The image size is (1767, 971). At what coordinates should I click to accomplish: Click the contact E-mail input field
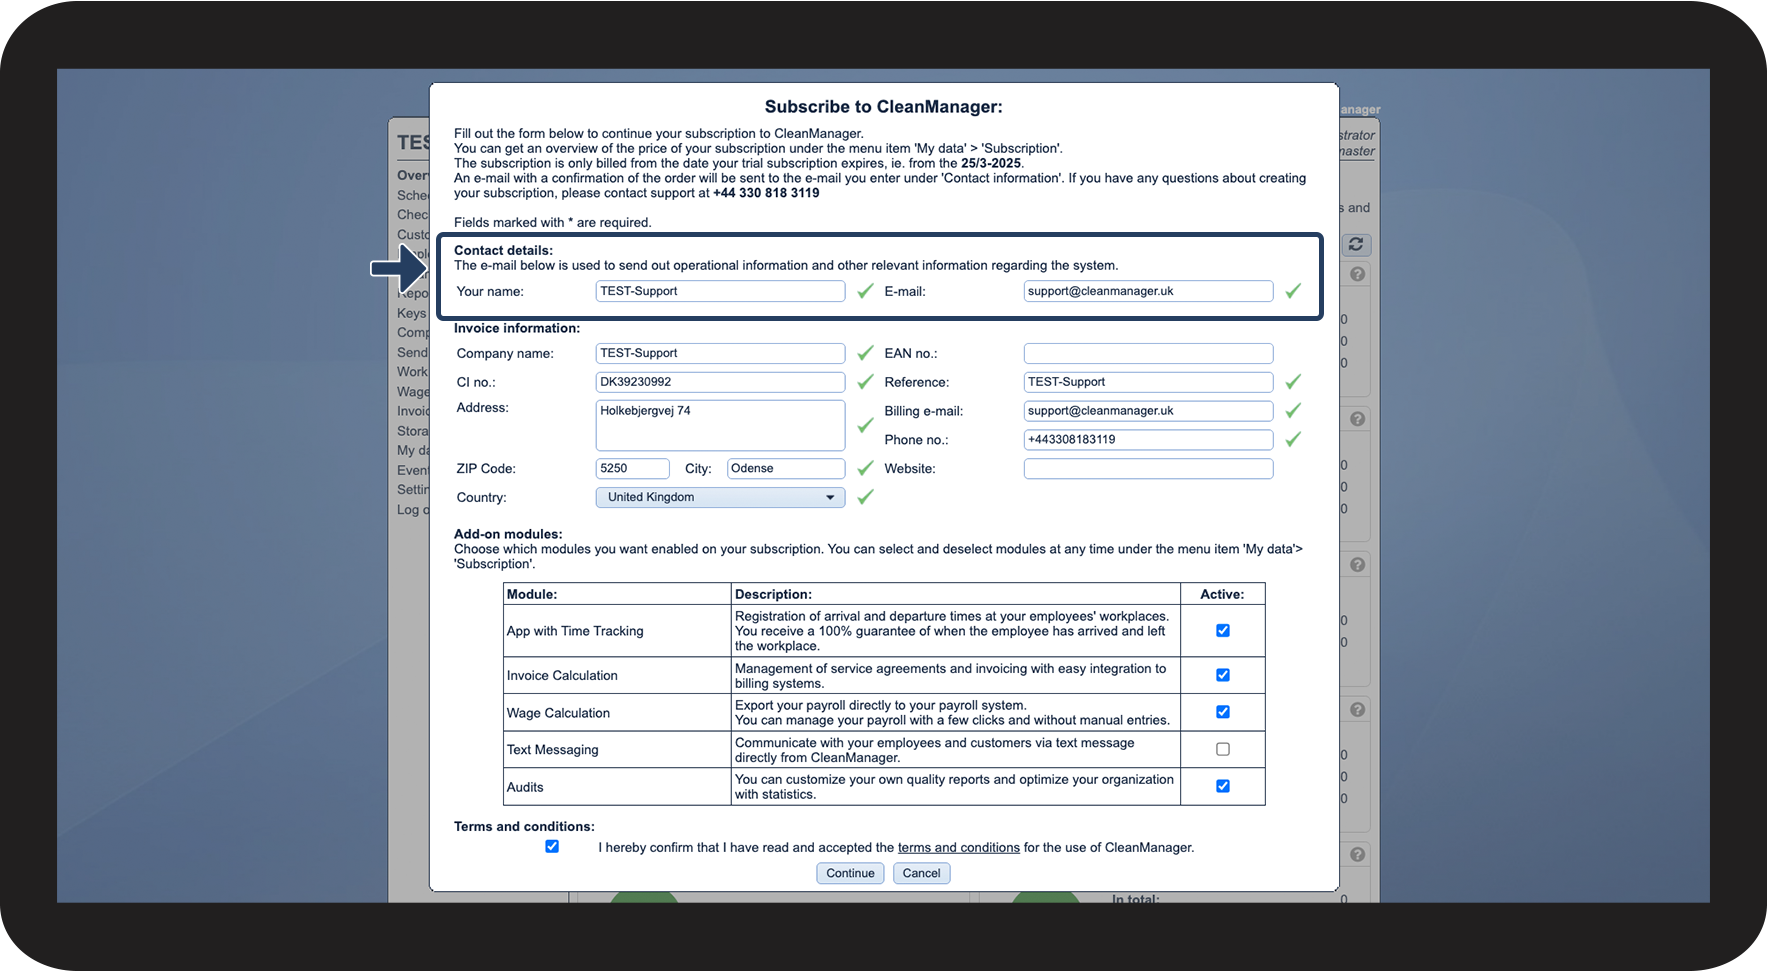point(1148,291)
